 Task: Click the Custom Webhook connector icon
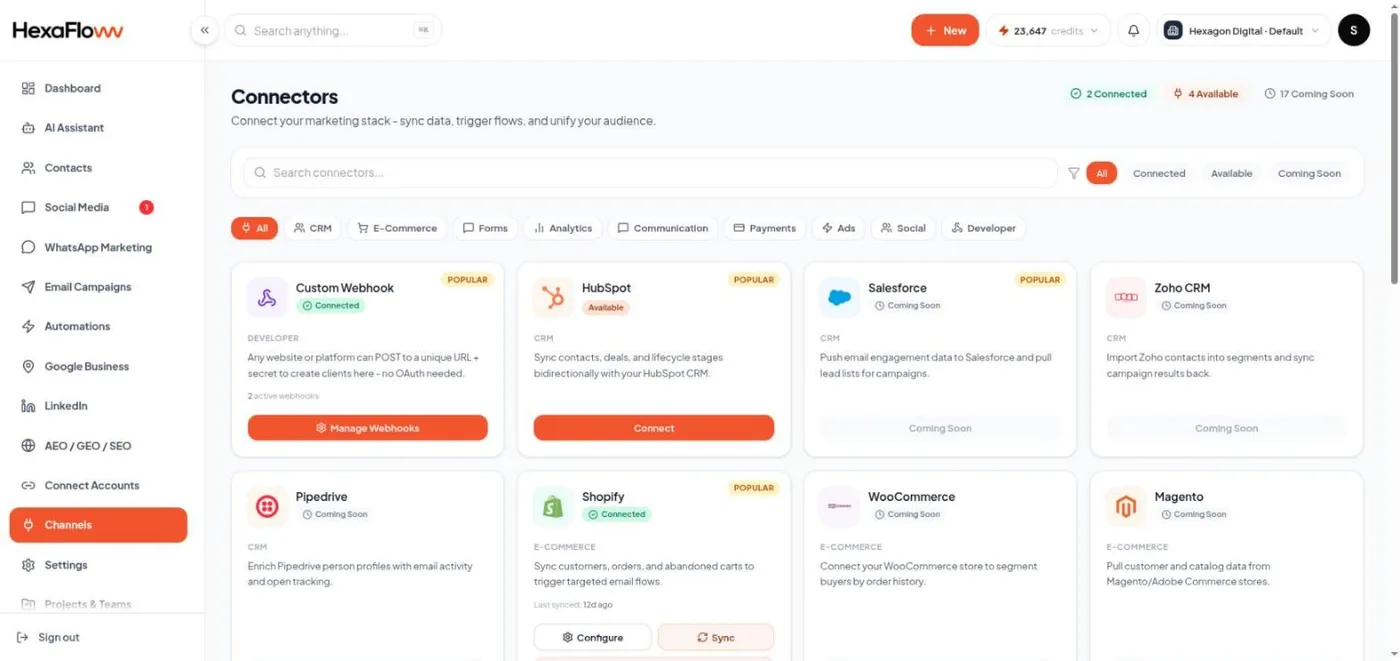[x=267, y=298]
